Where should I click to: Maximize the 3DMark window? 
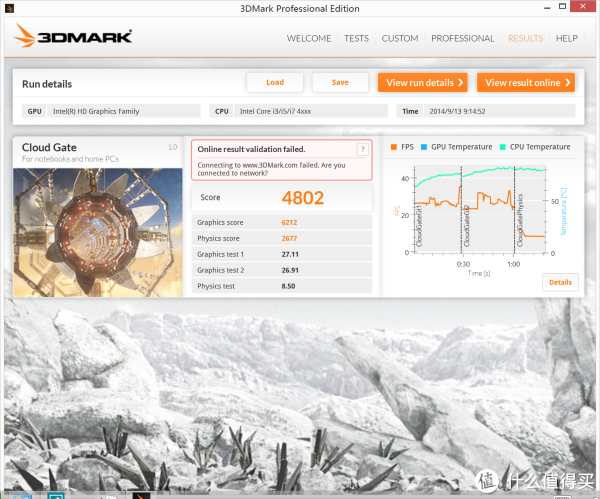pos(562,7)
